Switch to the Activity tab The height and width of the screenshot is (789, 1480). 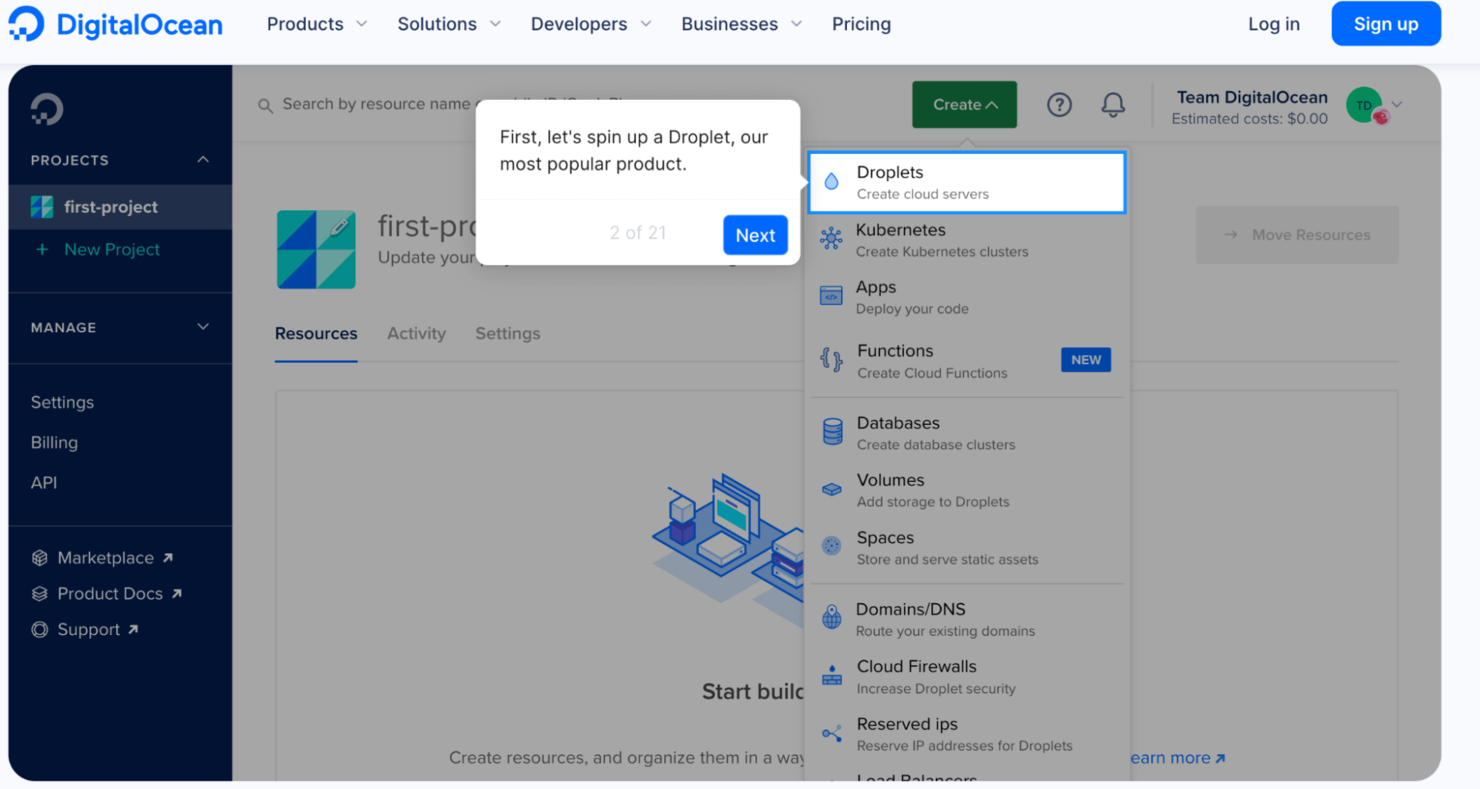click(416, 333)
